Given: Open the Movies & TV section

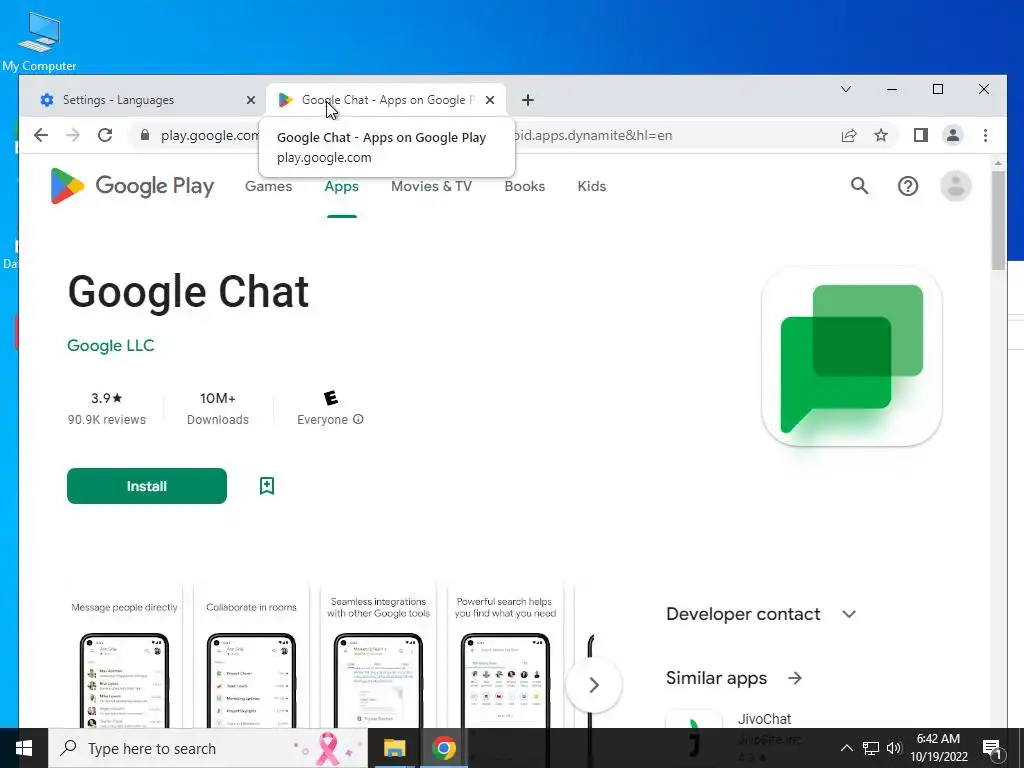Looking at the screenshot, I should 431,186.
